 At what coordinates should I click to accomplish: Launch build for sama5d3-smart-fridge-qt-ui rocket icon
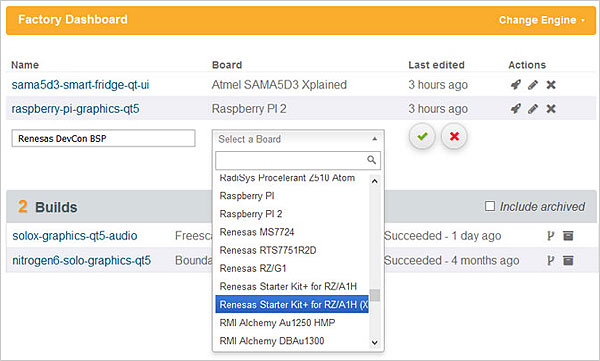click(516, 85)
